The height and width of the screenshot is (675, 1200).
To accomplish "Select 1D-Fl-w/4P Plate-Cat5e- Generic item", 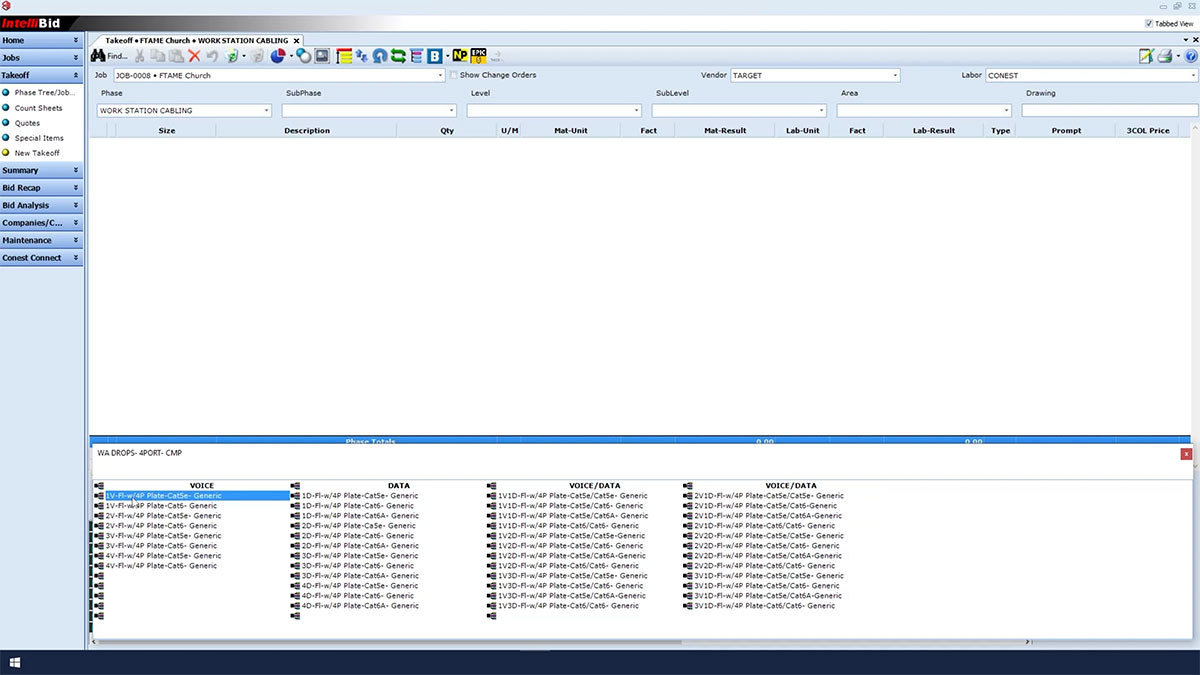I will (359, 496).
